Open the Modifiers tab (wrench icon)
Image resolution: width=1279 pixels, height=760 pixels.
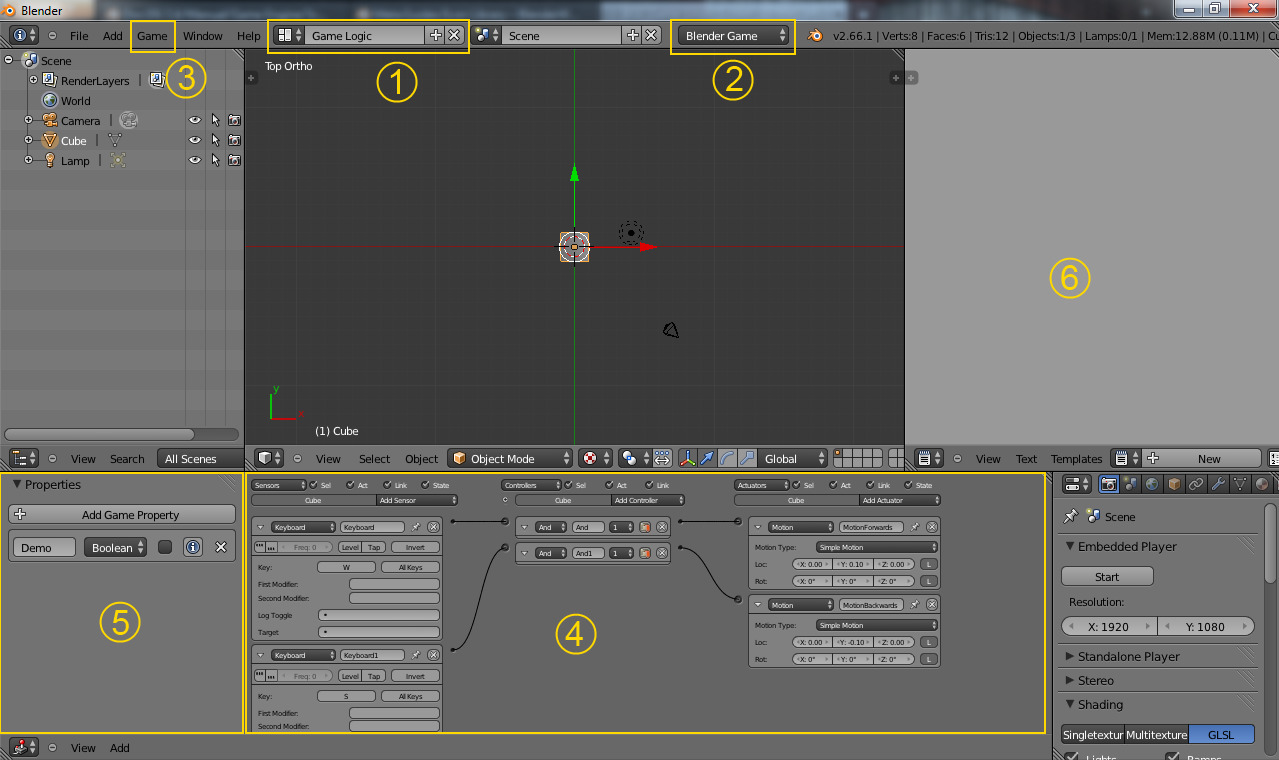point(1217,485)
